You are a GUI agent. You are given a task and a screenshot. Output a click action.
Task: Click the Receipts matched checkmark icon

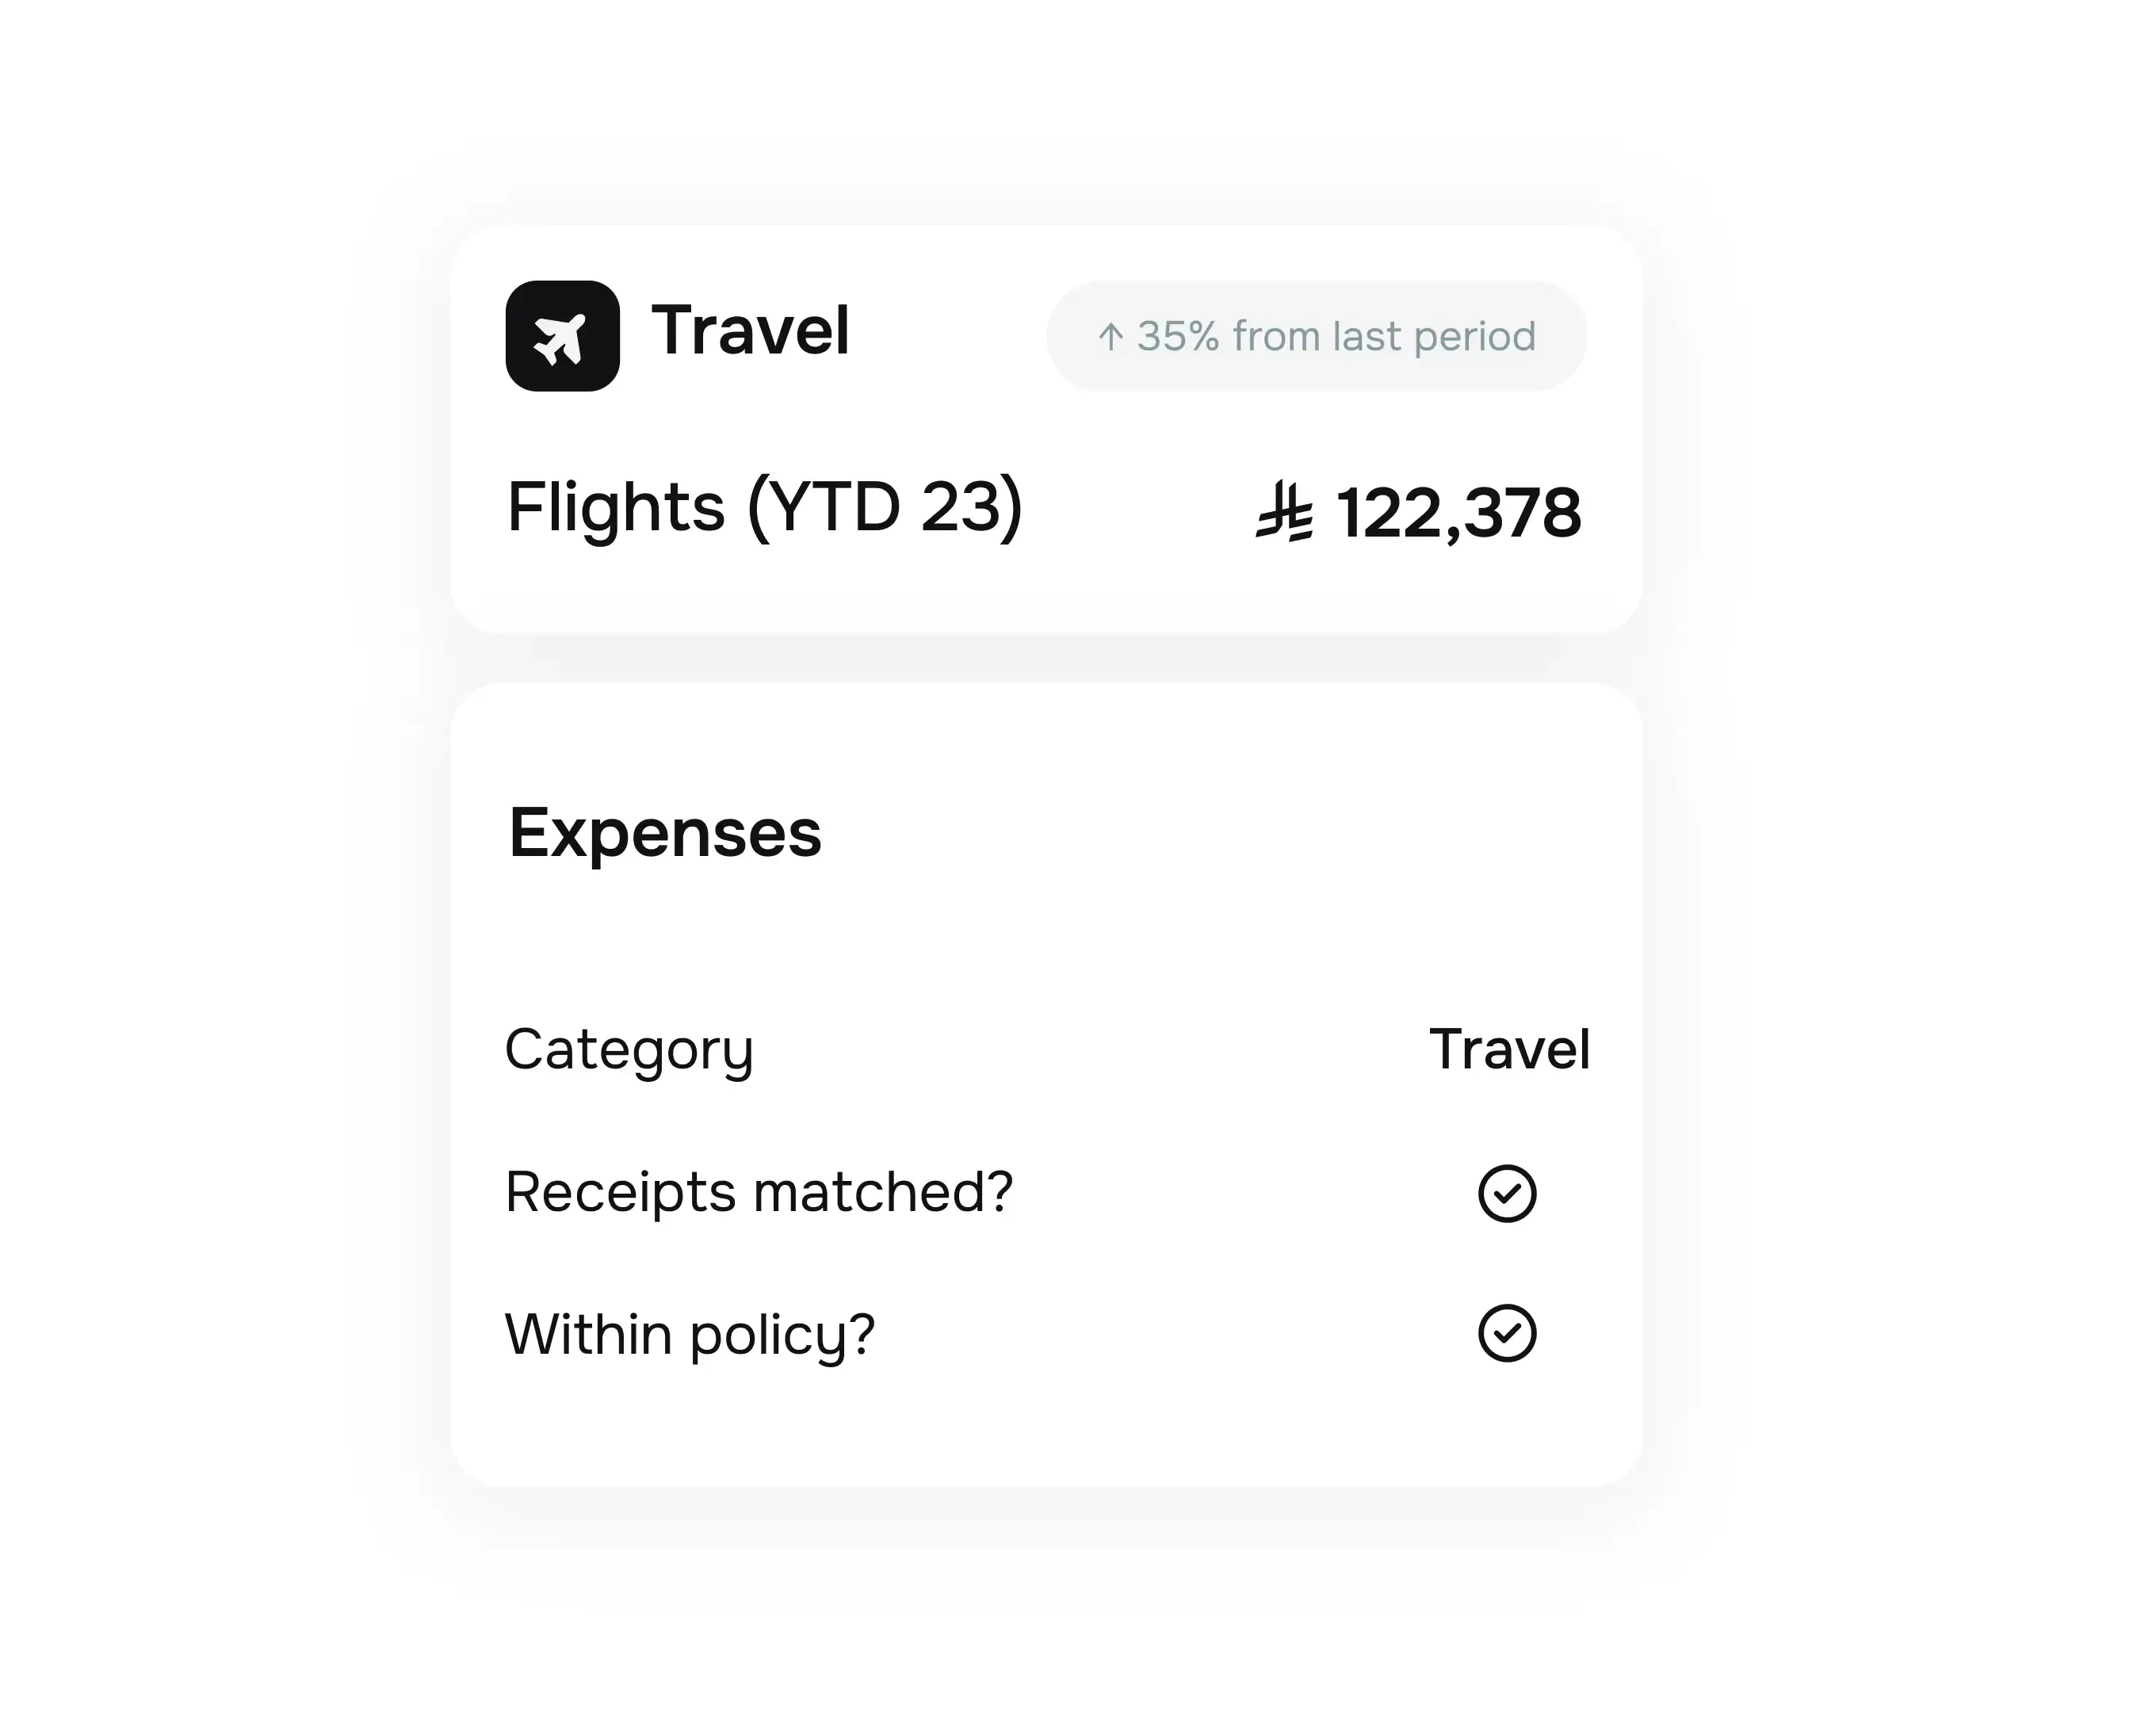point(1506,1193)
